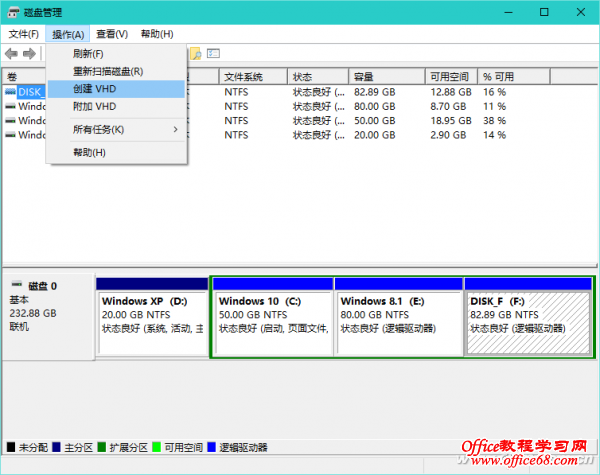Screen dimensions: 600x475
Task: Sort by the 卷 column header
Action: tap(25, 77)
